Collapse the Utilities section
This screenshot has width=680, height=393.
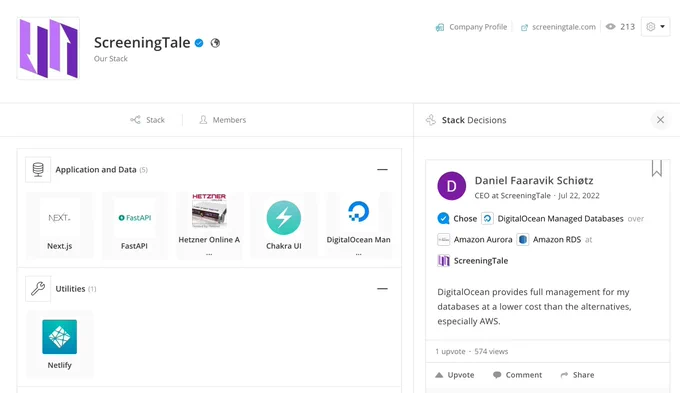click(382, 289)
